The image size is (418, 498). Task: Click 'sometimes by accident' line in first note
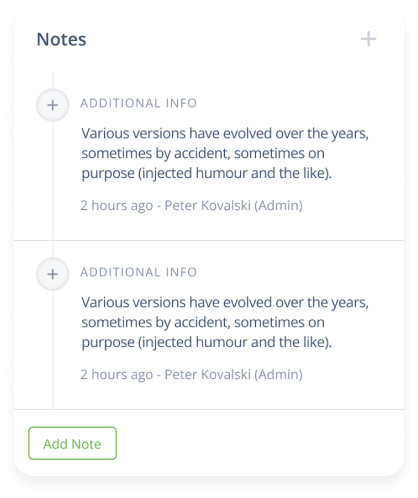click(x=203, y=153)
